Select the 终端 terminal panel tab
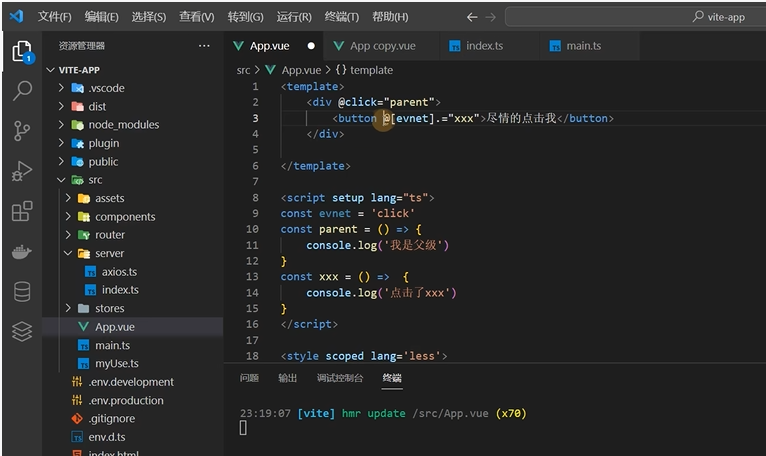766x456 pixels. tap(392, 378)
